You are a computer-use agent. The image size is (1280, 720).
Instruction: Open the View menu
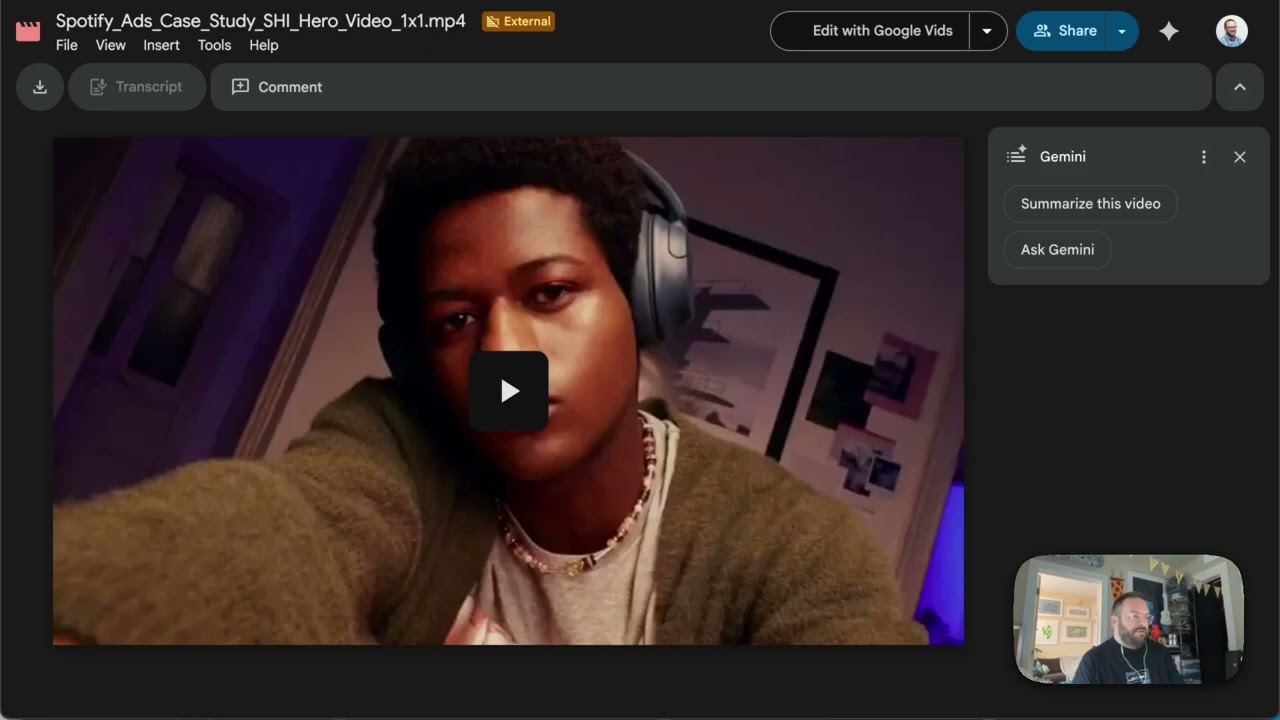pyautogui.click(x=111, y=45)
